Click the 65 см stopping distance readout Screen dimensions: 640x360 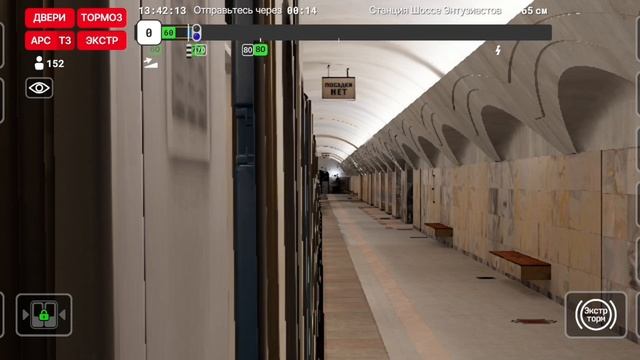pyautogui.click(x=534, y=11)
